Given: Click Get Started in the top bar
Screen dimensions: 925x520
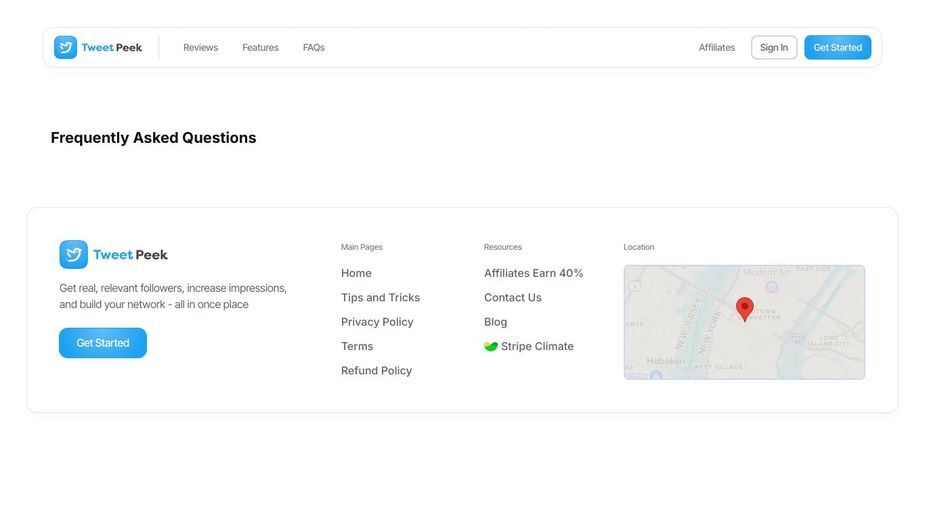Looking at the screenshot, I should point(838,47).
